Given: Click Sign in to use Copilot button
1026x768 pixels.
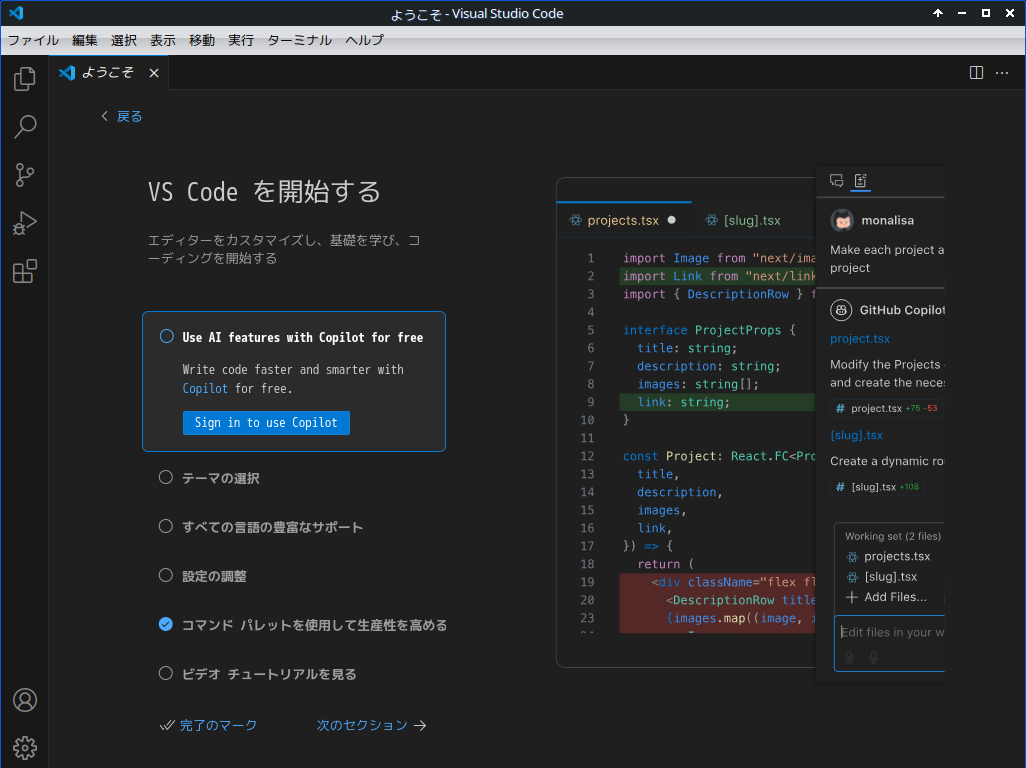Looking at the screenshot, I should [266, 423].
